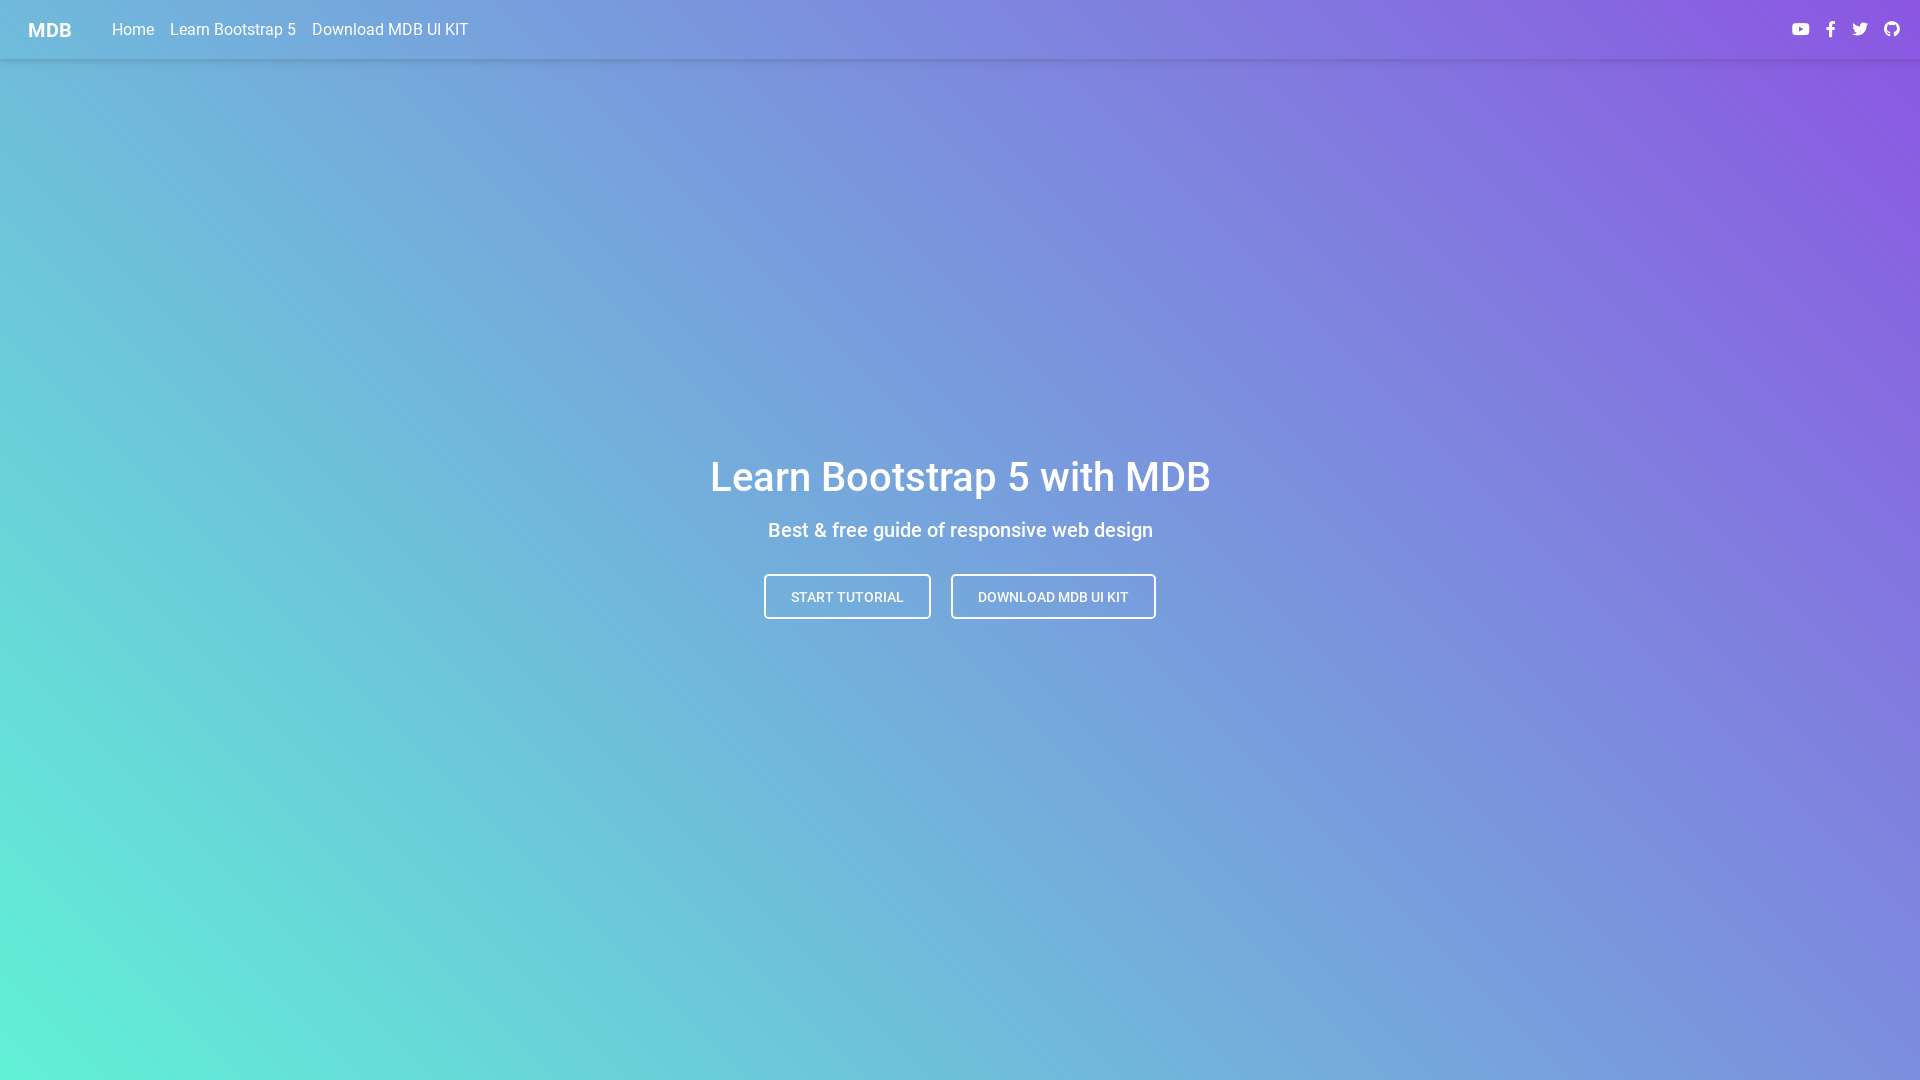Click the word 'Learn' starting the main heading
1920x1080 pixels.
[760, 477]
